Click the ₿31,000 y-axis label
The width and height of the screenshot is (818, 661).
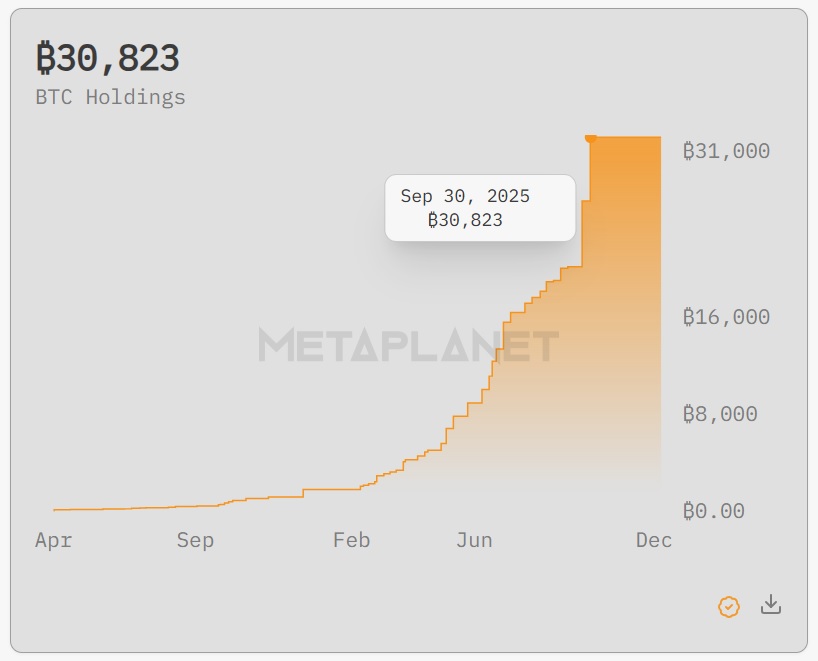[x=726, y=151]
